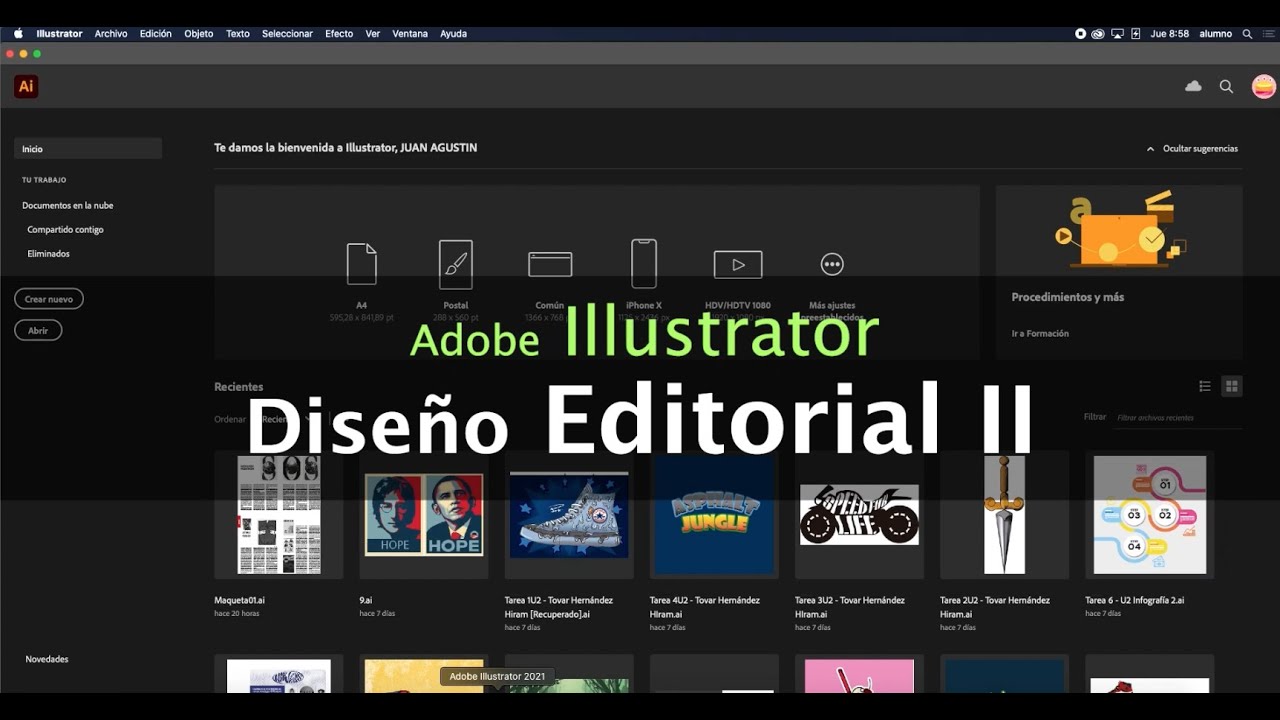Open the Edición menu
The height and width of the screenshot is (720, 1280).
point(155,33)
